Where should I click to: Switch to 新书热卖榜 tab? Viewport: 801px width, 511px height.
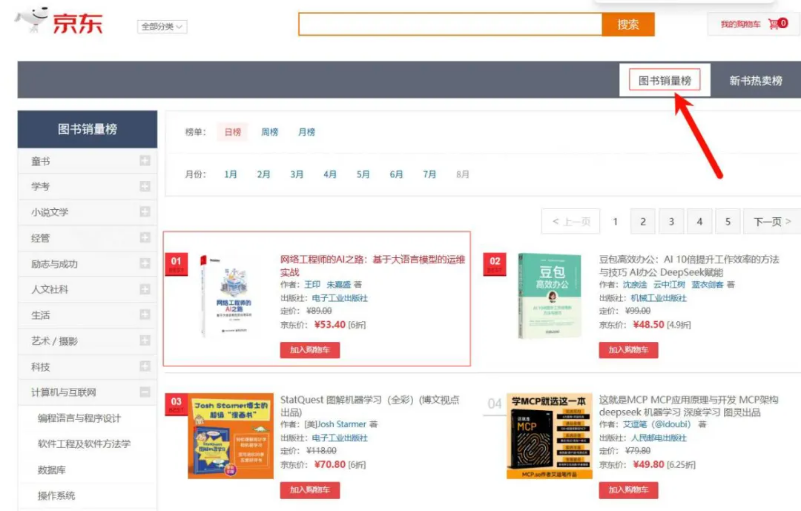coord(756,81)
